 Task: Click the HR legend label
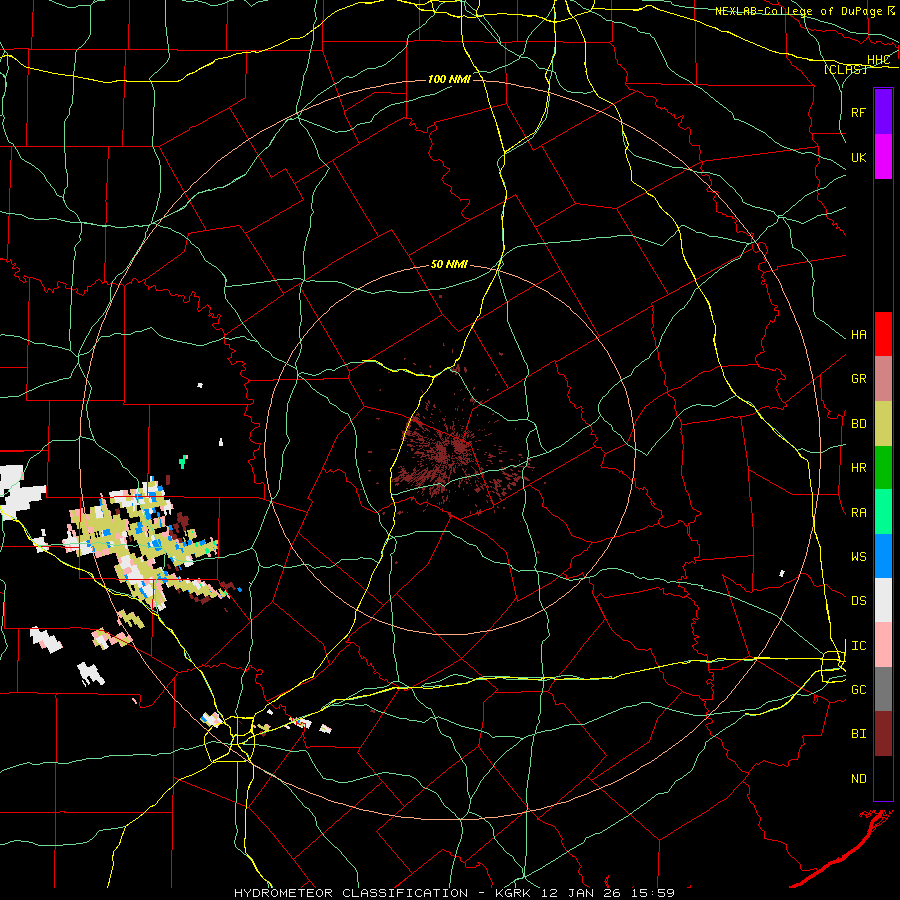pos(858,468)
